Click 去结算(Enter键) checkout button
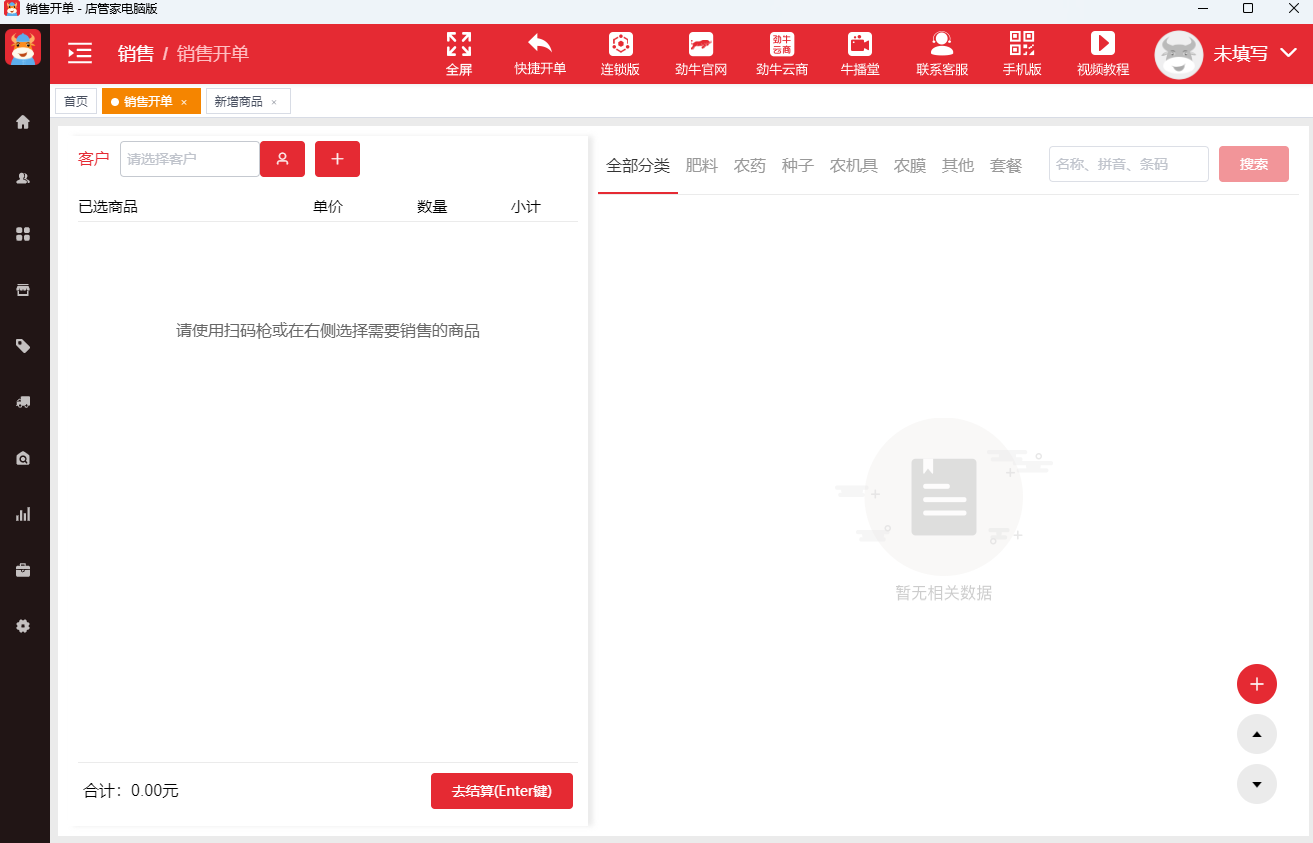 [502, 791]
